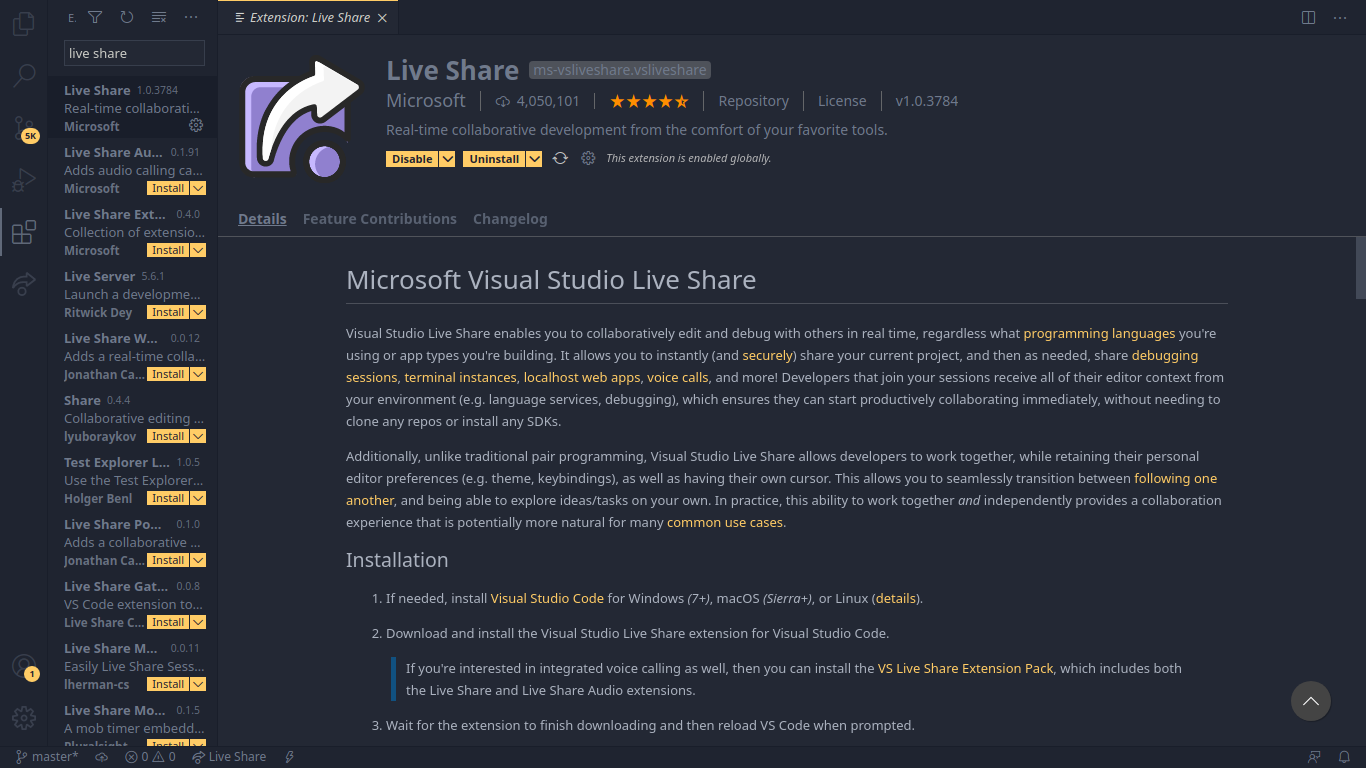
Task: Uninstall the Live Share extension
Action: [x=494, y=159]
